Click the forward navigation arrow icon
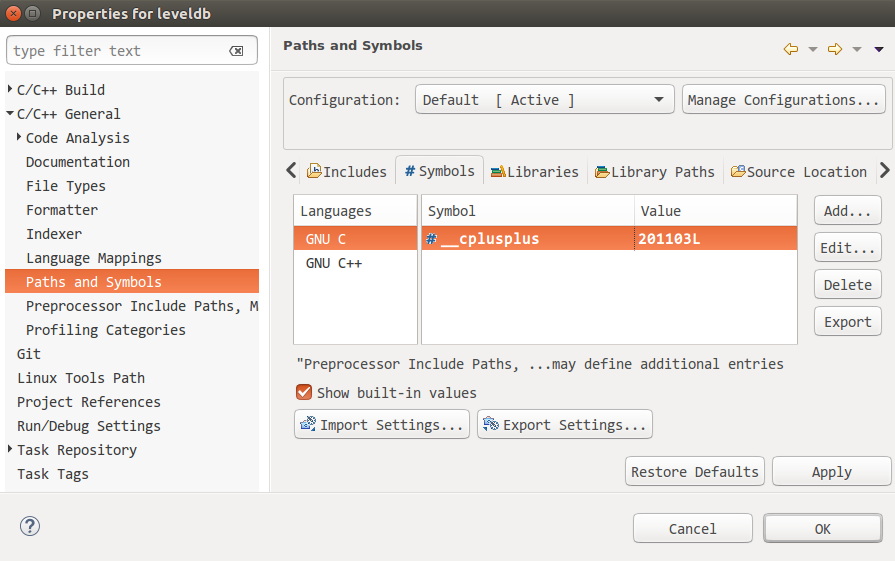The height and width of the screenshot is (561, 895). pos(834,49)
